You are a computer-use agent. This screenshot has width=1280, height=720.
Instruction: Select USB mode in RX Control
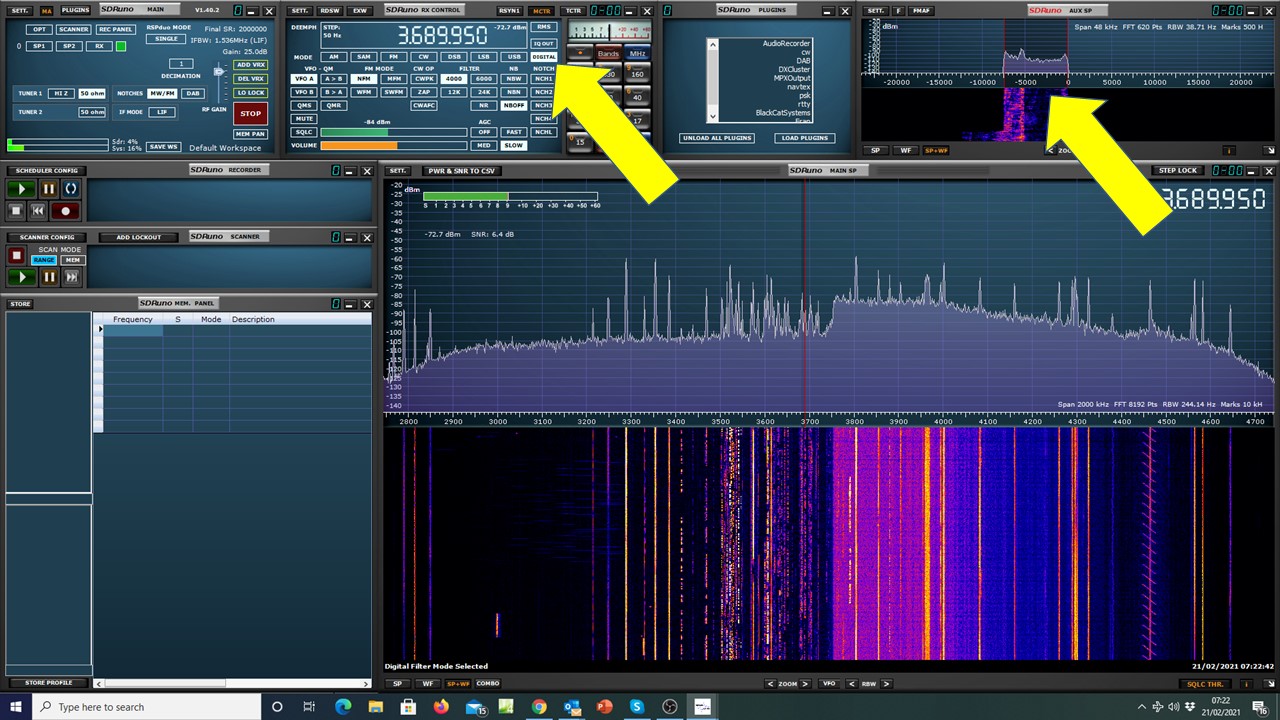click(513, 57)
